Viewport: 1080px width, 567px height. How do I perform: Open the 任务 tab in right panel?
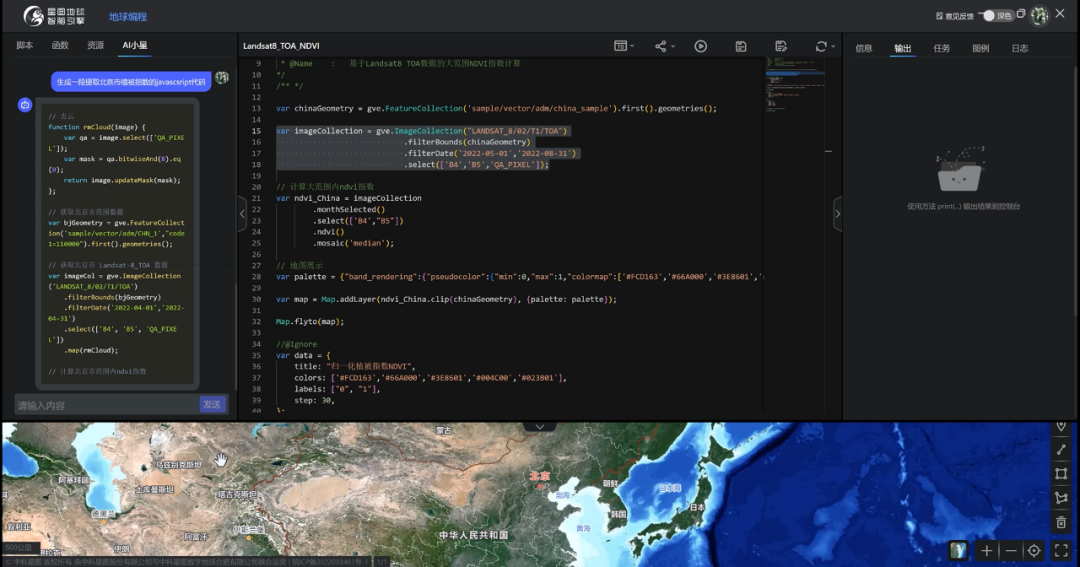pos(942,48)
